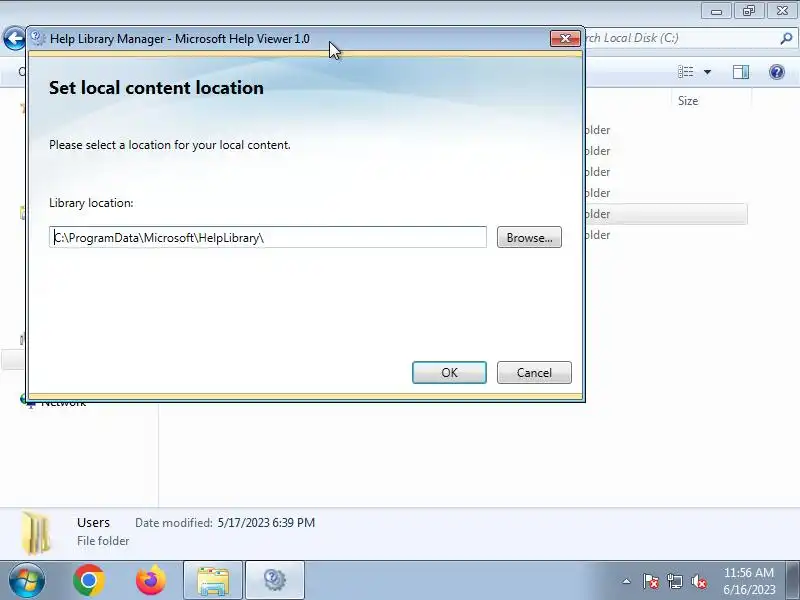This screenshot has width=800, height=600.
Task: Restore down the Explorer window
Action: pyautogui.click(x=748, y=10)
